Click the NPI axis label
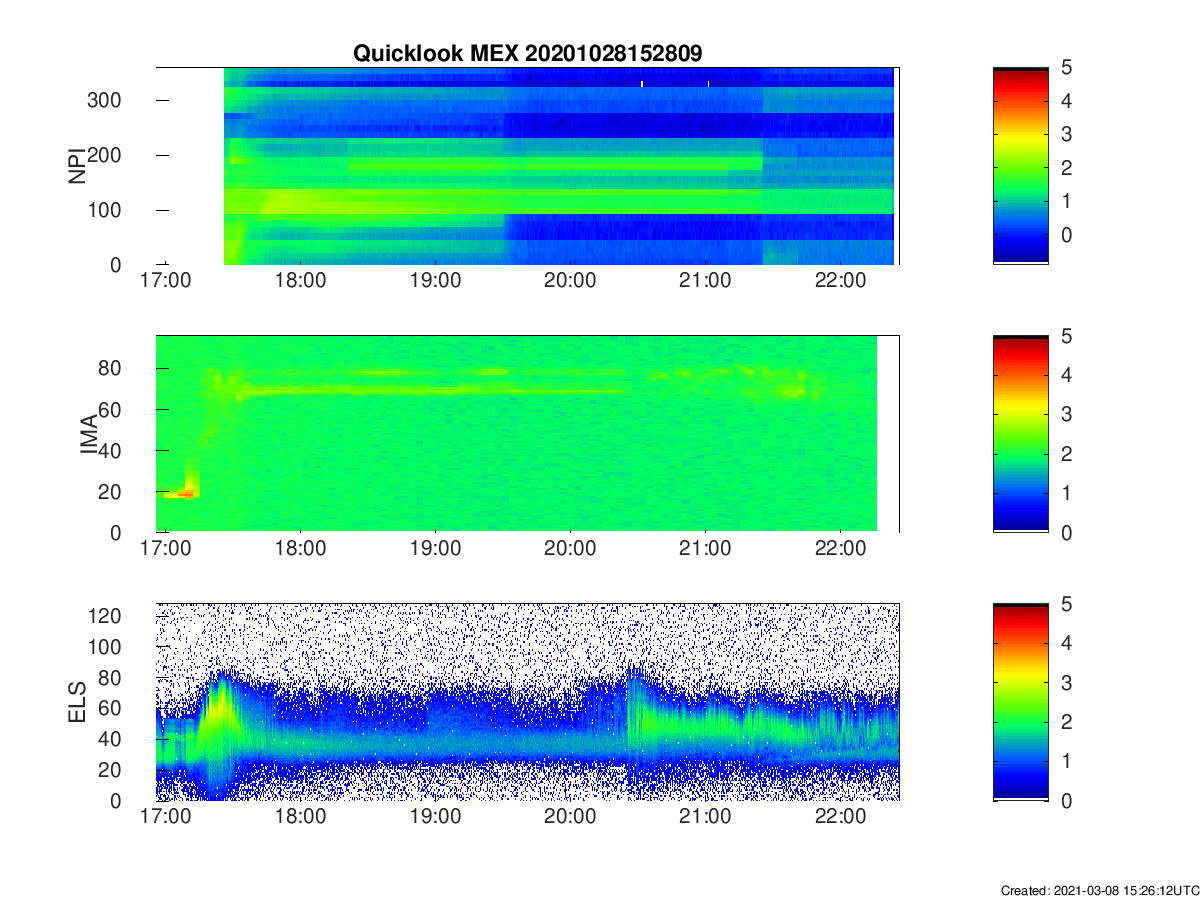Screen dimensions: 1200x900 76,166
